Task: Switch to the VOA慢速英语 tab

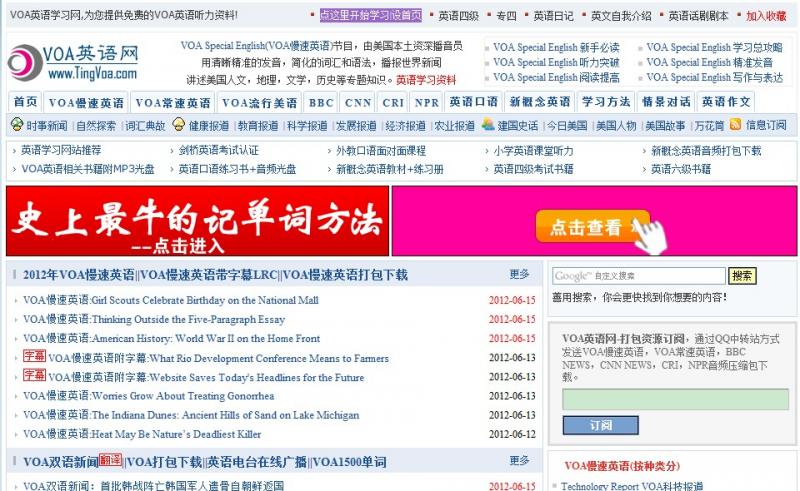Action: click(x=86, y=103)
